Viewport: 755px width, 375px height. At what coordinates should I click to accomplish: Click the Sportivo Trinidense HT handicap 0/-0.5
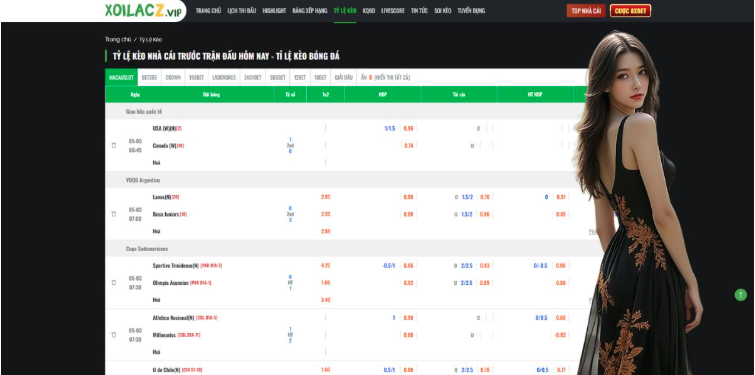click(x=540, y=265)
